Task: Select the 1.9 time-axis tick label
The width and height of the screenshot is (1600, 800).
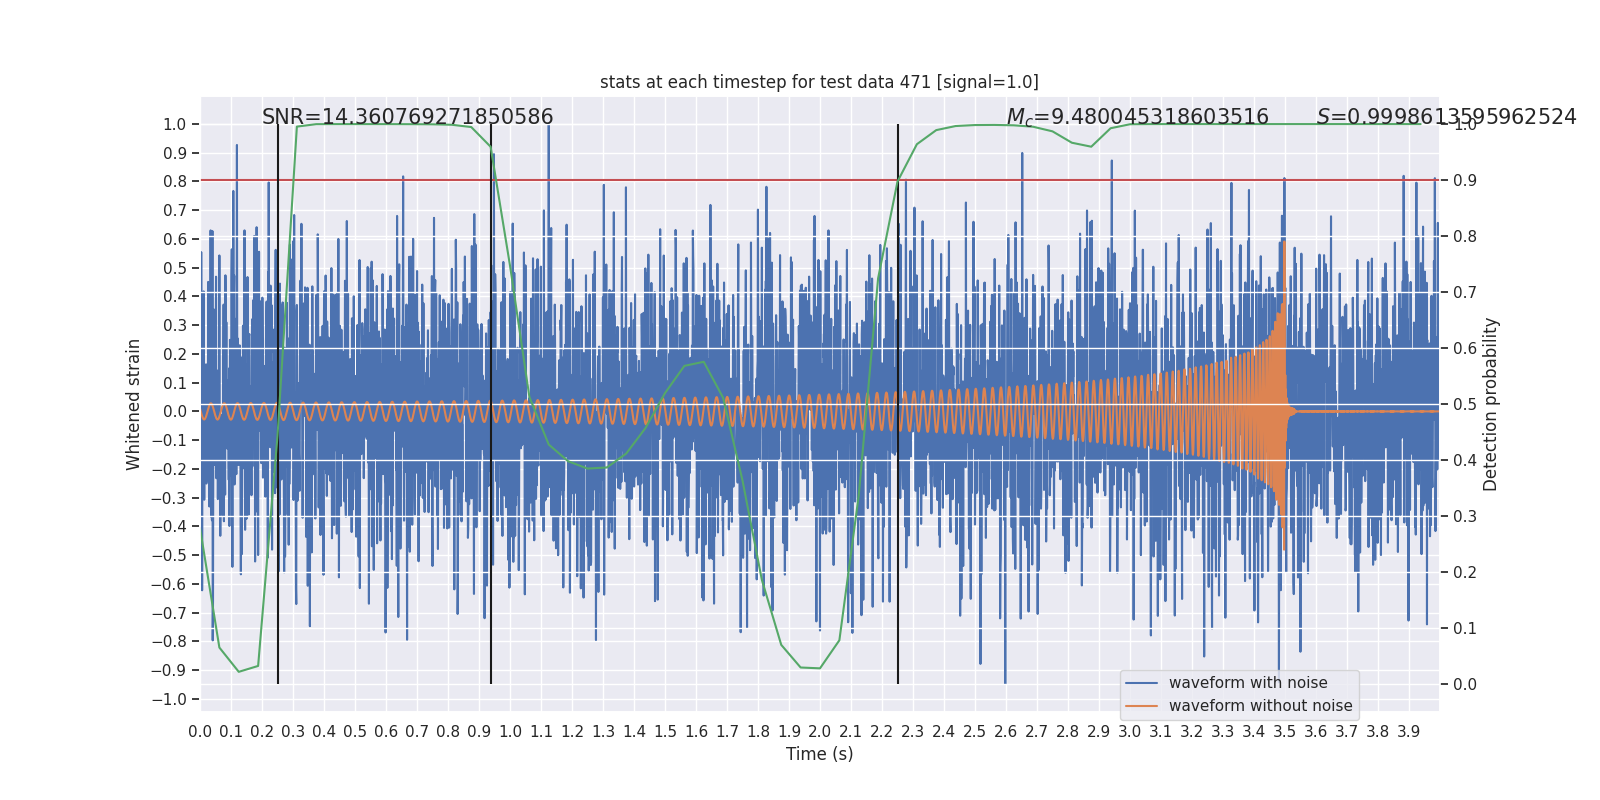Action: tap(789, 731)
